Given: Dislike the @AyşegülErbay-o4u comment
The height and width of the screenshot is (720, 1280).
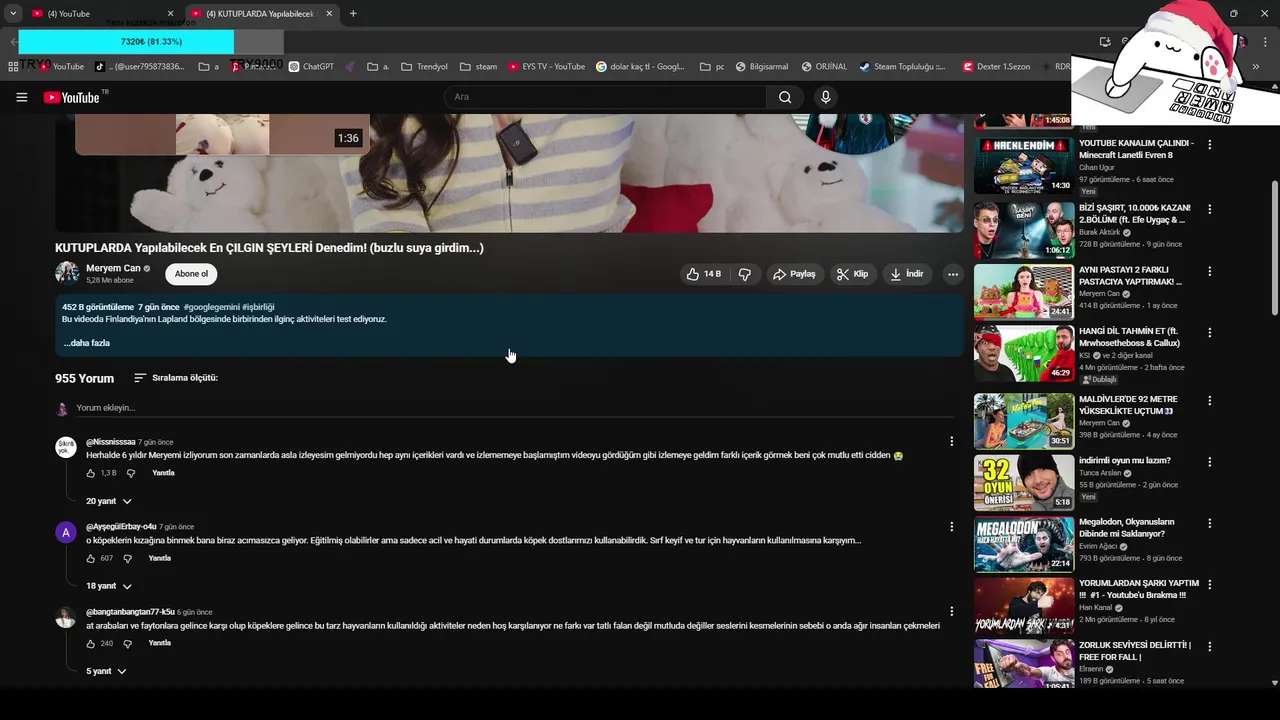Looking at the screenshot, I should point(127,558).
